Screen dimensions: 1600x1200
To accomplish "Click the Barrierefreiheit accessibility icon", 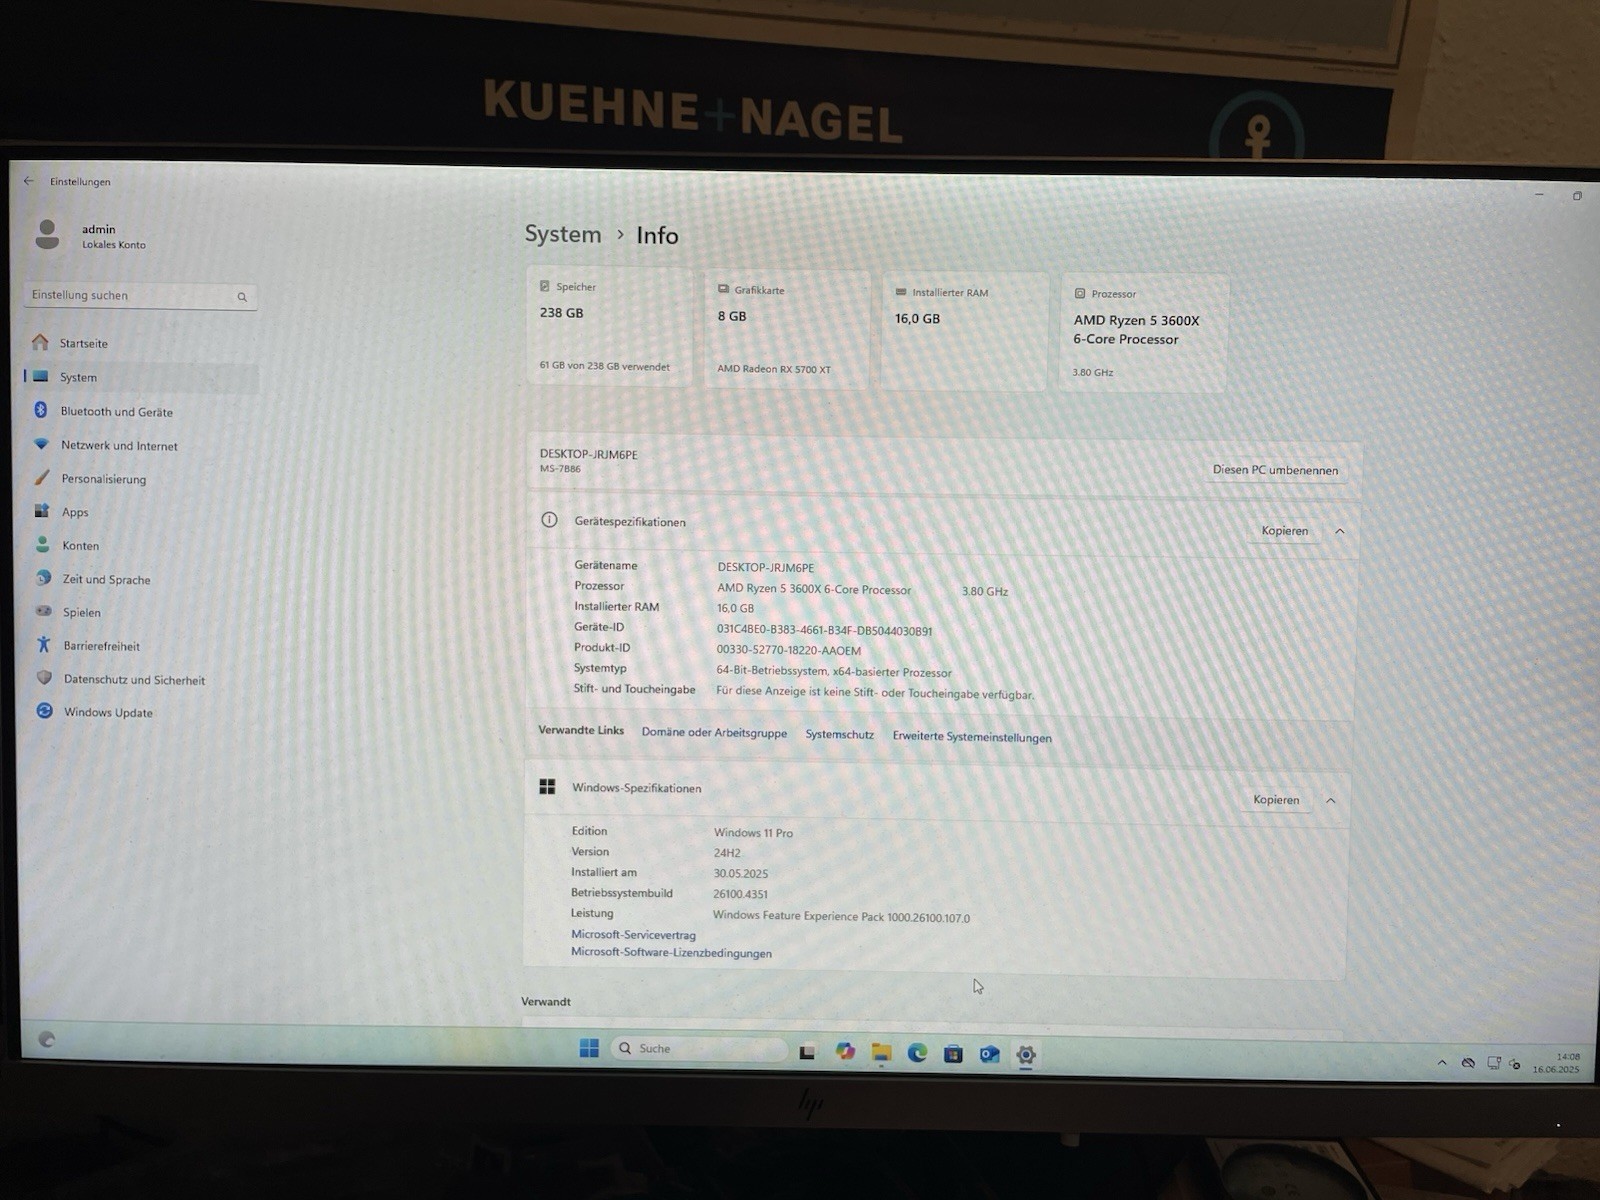I will (x=44, y=645).
